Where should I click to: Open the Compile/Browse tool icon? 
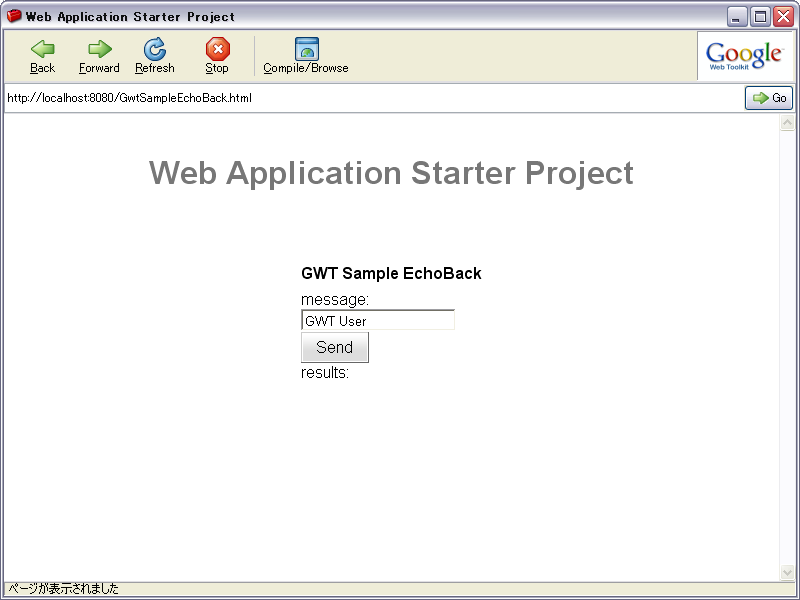point(306,45)
